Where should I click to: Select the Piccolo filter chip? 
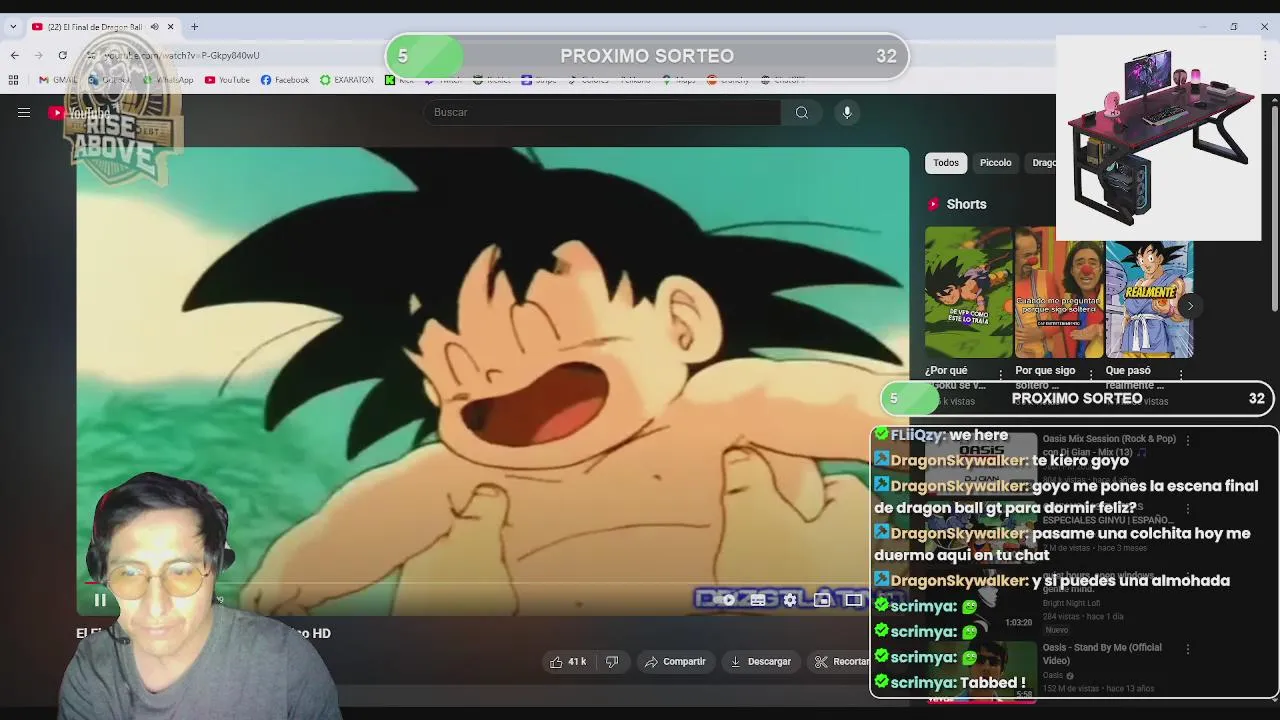coord(995,162)
